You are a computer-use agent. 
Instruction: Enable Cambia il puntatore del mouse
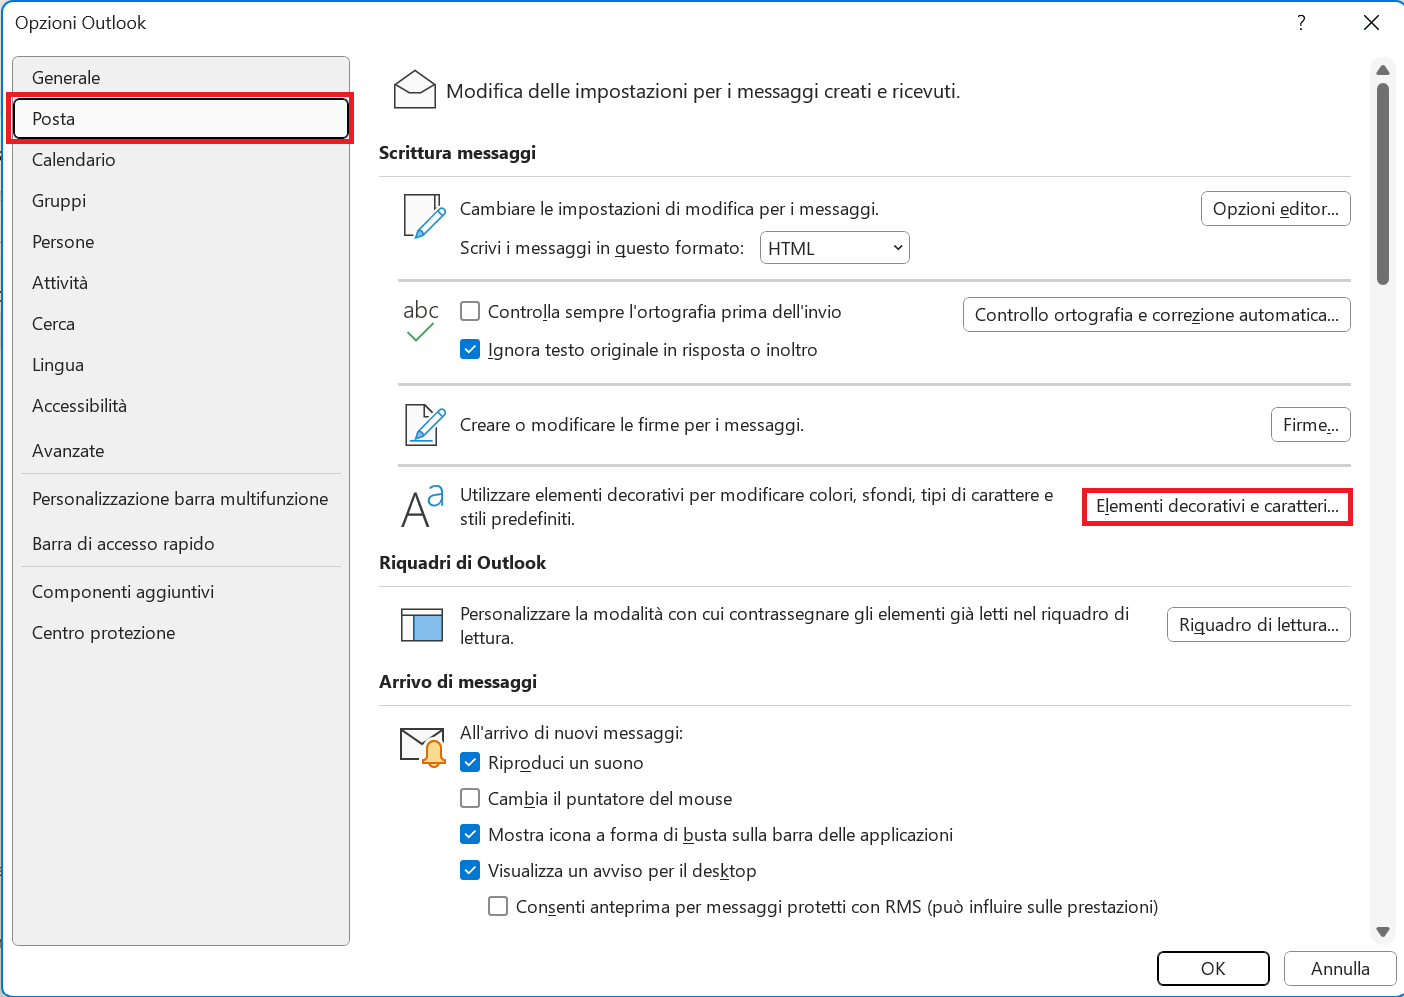tap(470, 798)
